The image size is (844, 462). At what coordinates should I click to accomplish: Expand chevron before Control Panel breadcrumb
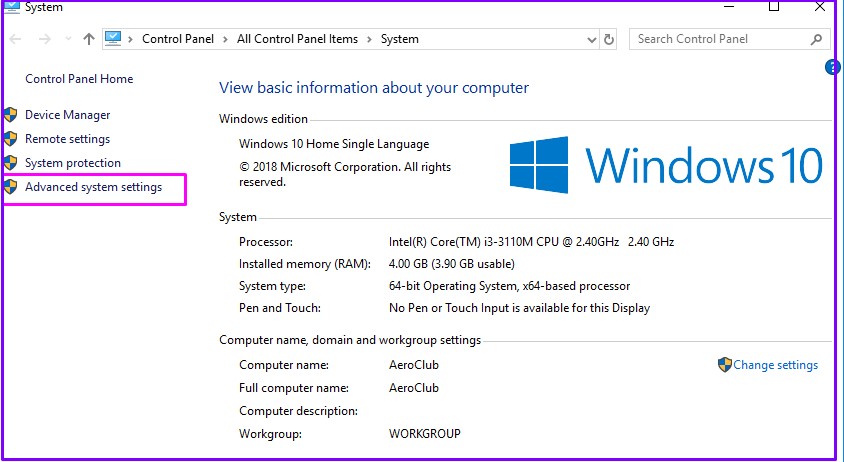tap(130, 39)
